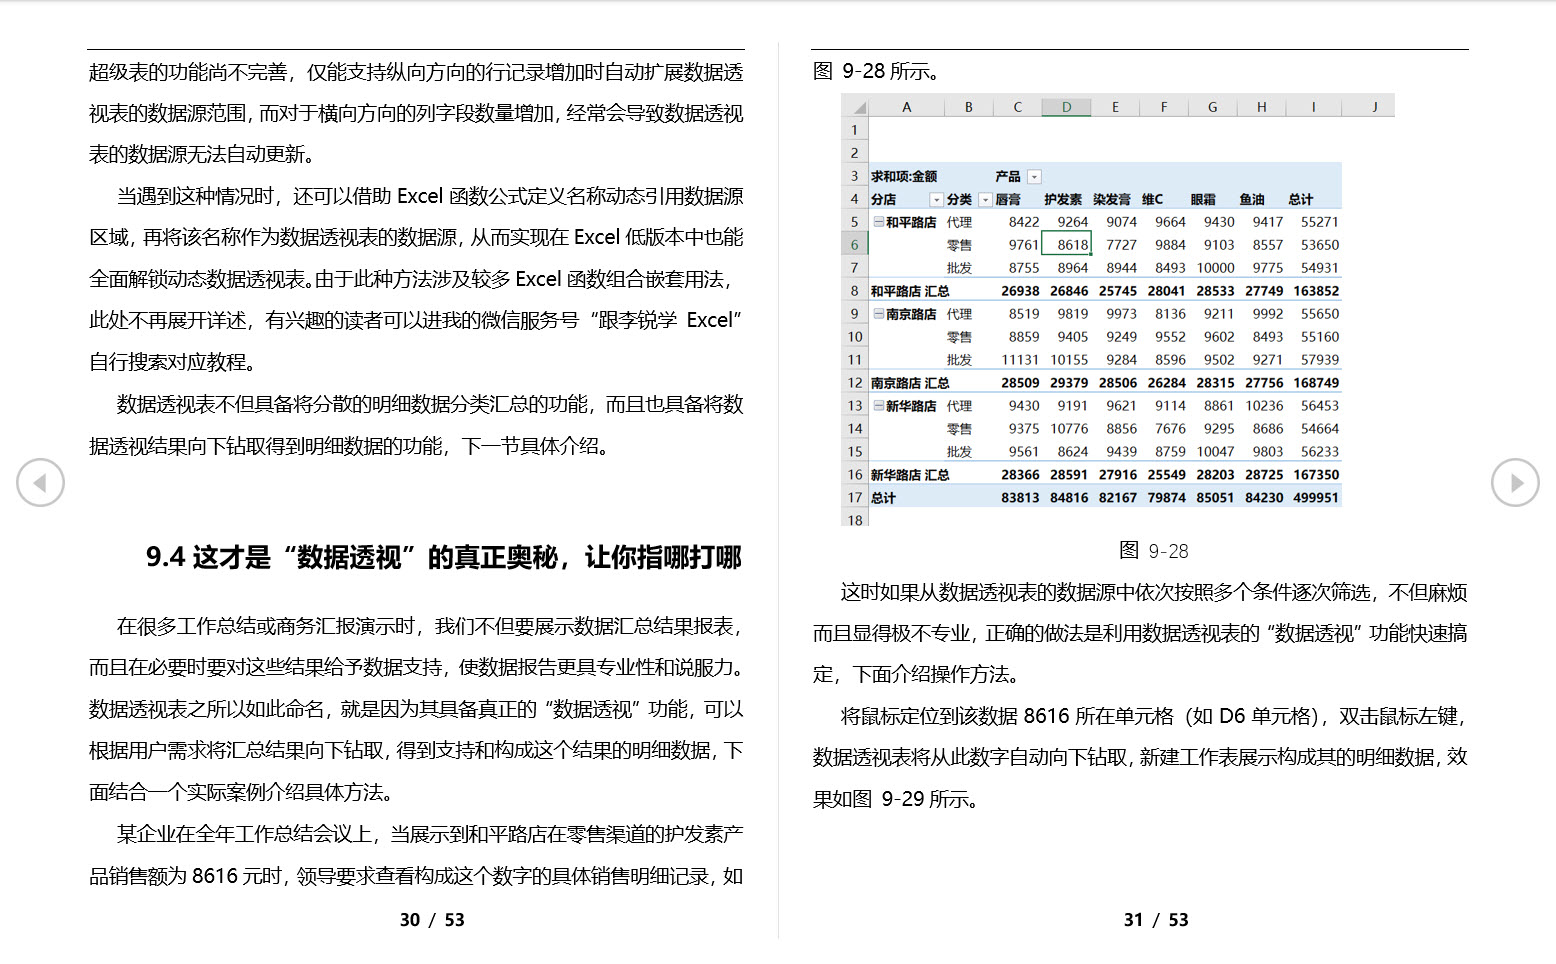Image resolution: width=1556 pixels, height=964 pixels.
Task: Select the 染发膏 column heading
Action: point(1112,200)
